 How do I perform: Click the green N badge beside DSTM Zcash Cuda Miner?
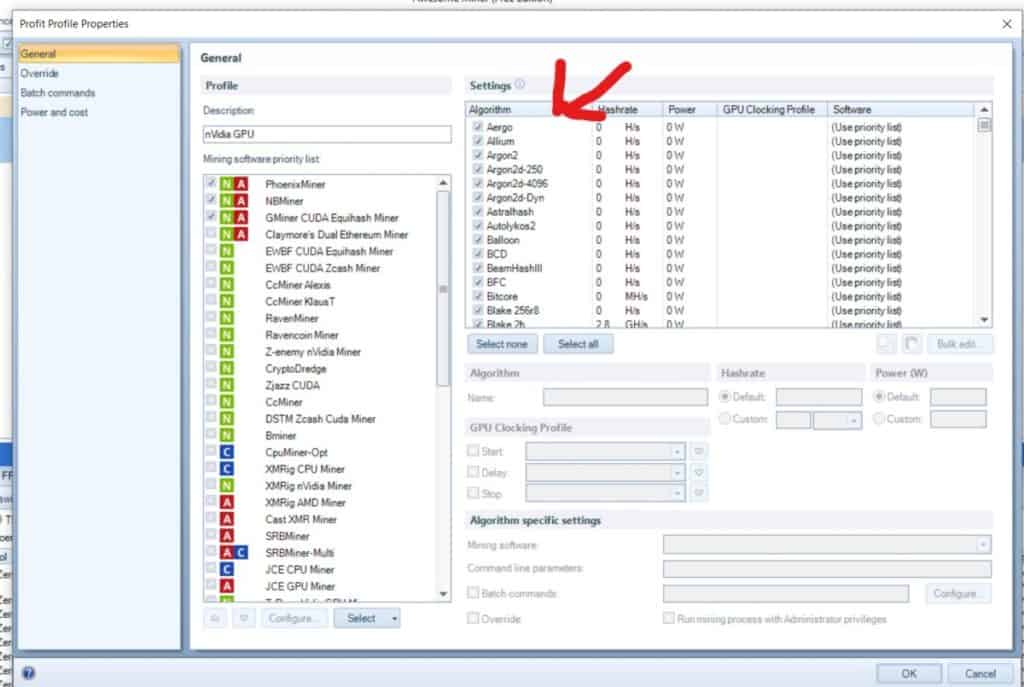227,419
